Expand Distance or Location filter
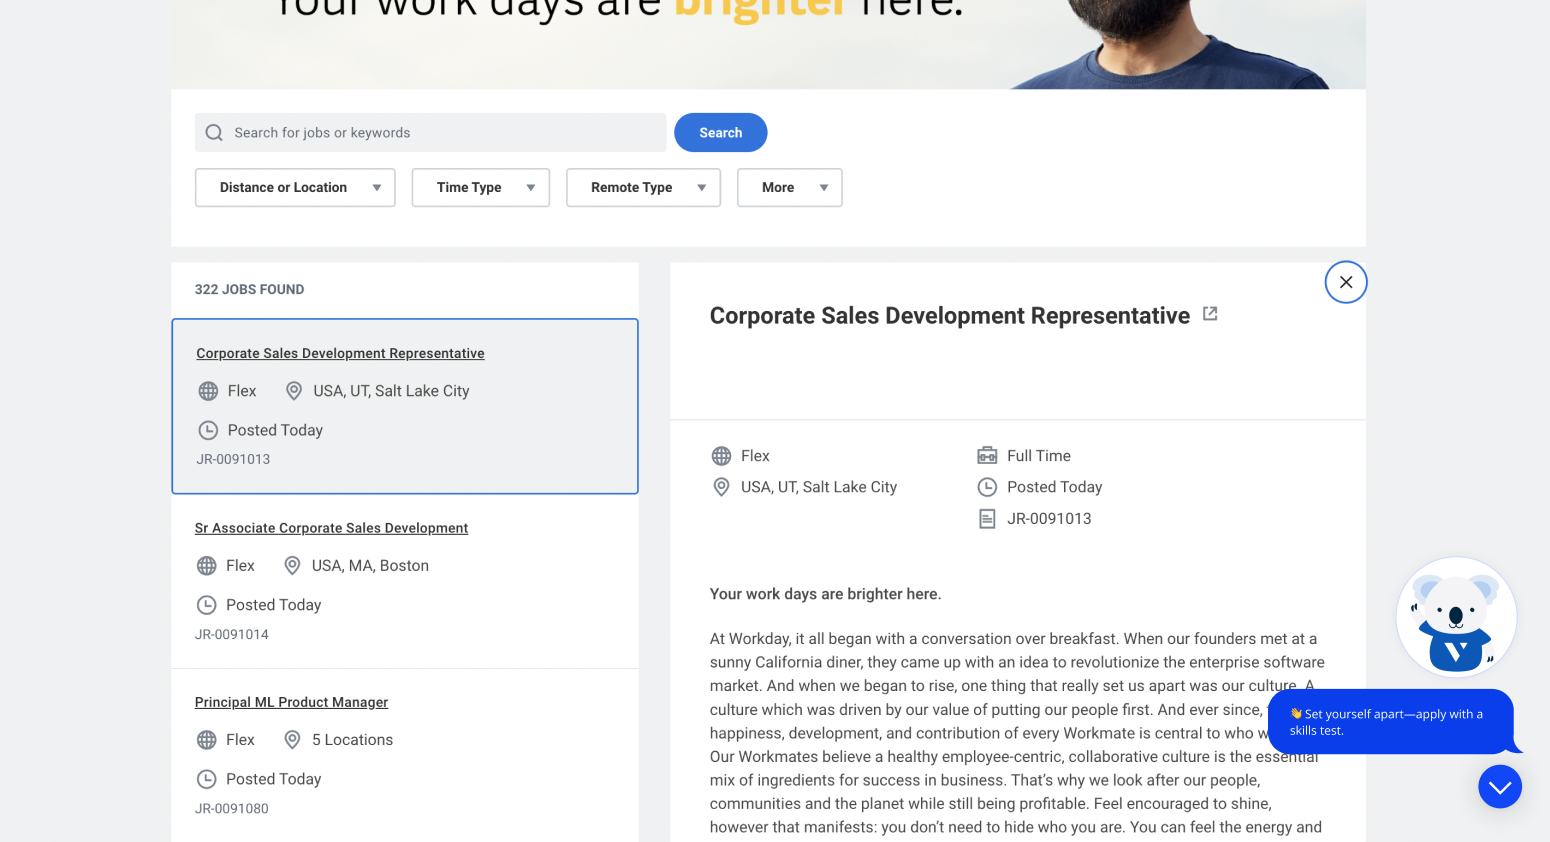 [x=295, y=188]
